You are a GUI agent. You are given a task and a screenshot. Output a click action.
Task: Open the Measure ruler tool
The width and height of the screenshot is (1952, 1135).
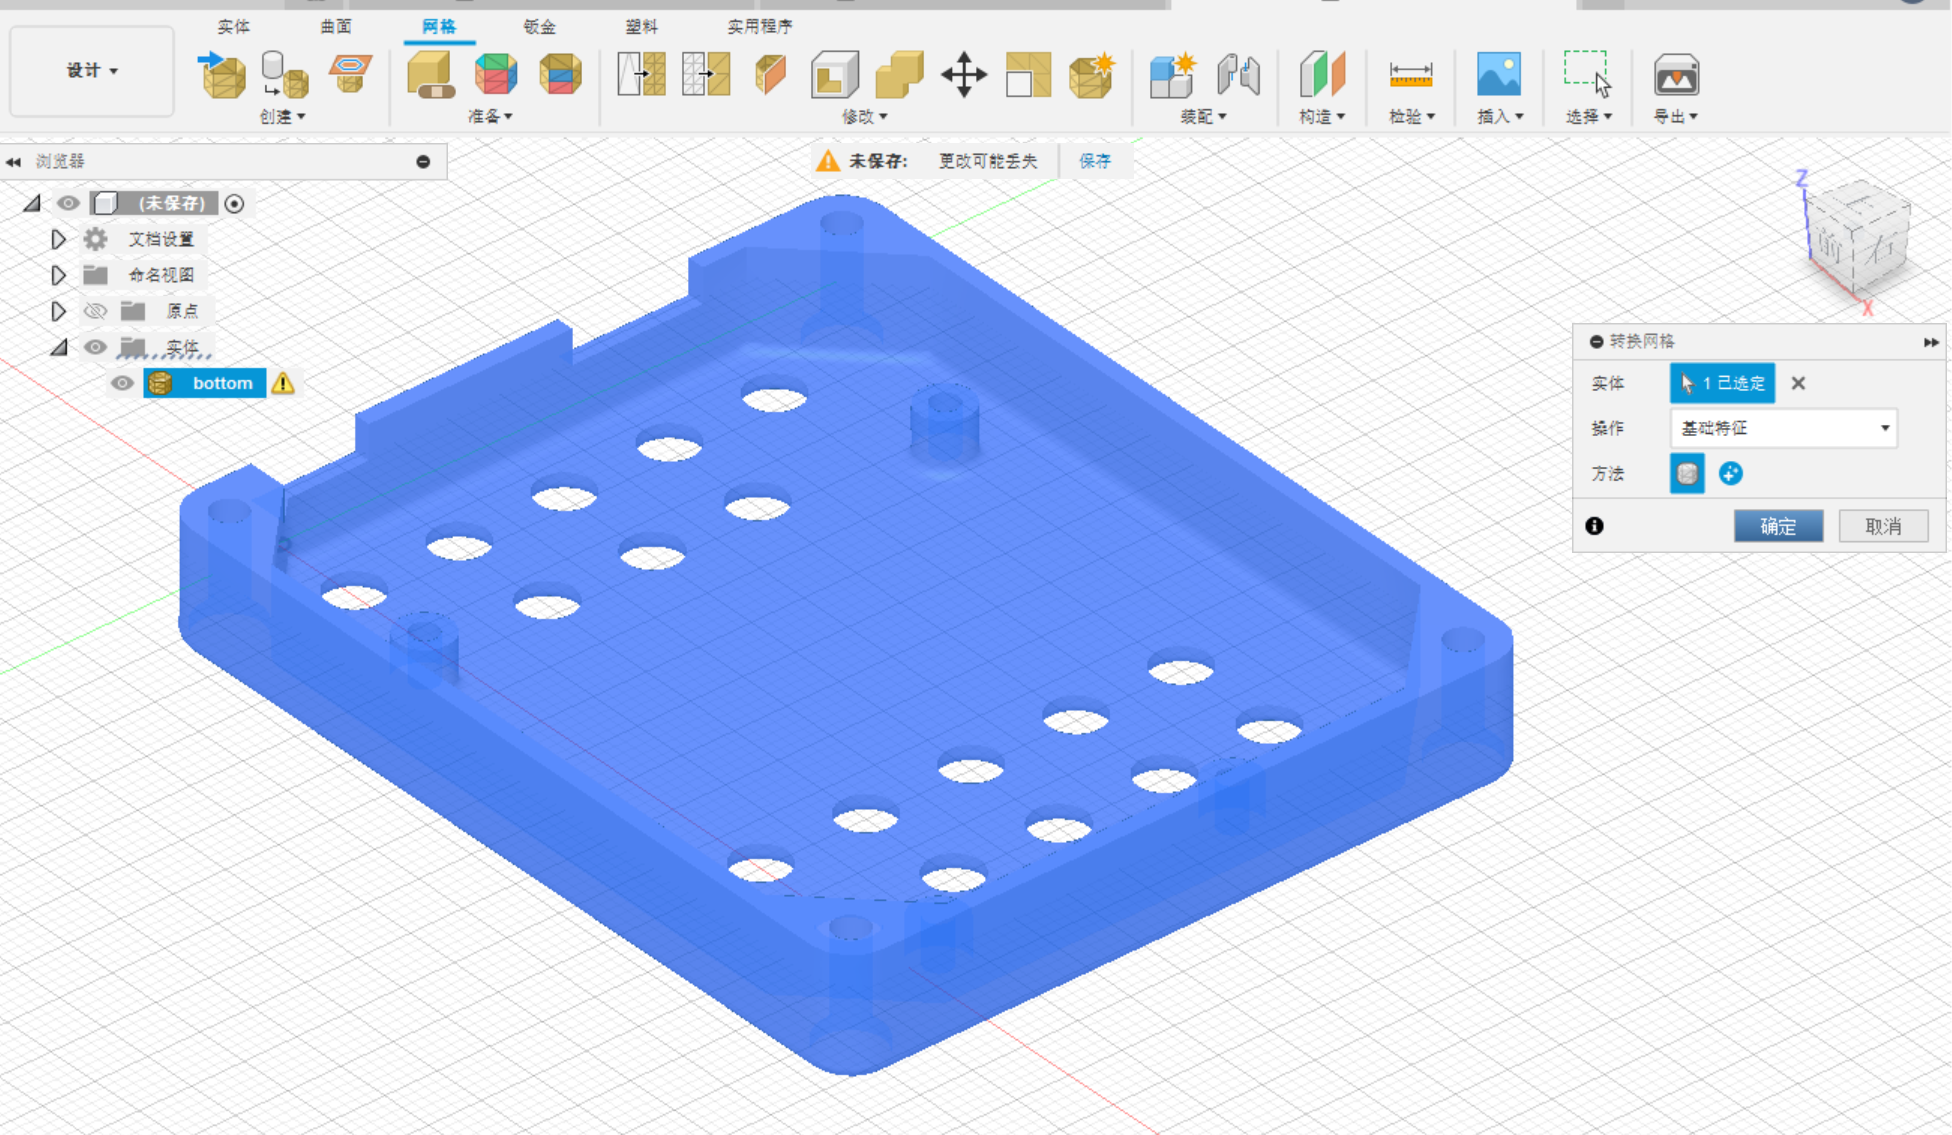click(x=1410, y=74)
